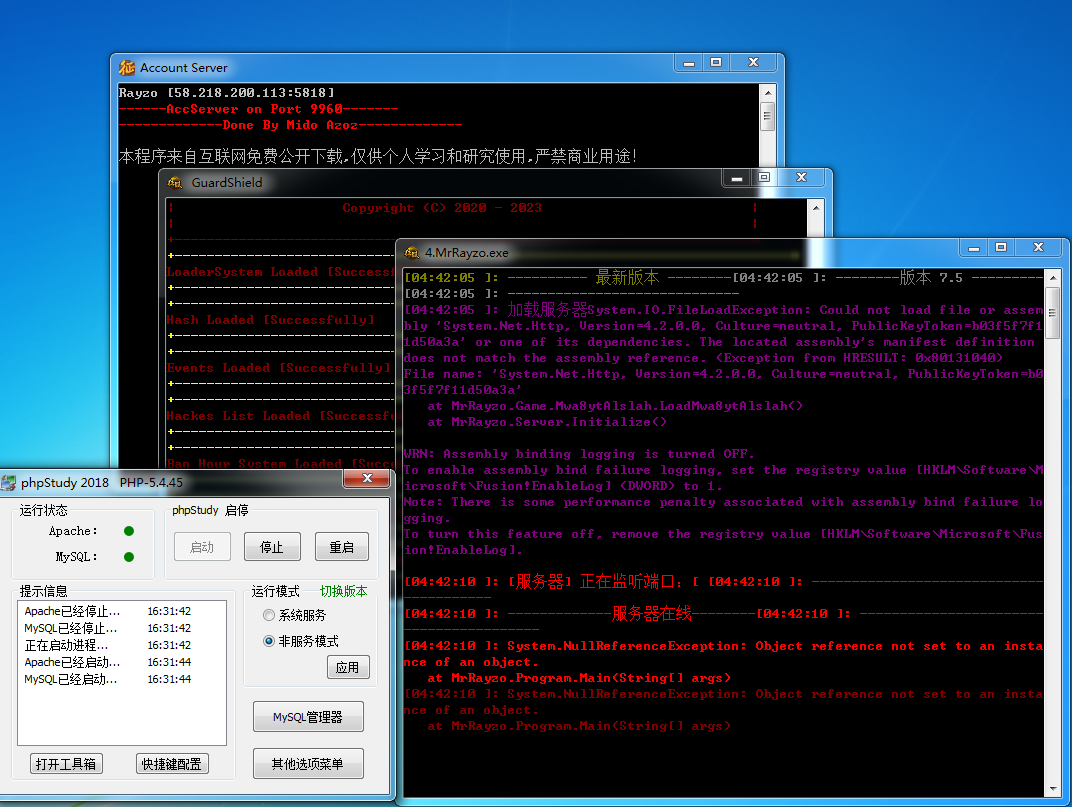Click the 提示信息 group label
1072x807 pixels.
[x=43, y=592]
